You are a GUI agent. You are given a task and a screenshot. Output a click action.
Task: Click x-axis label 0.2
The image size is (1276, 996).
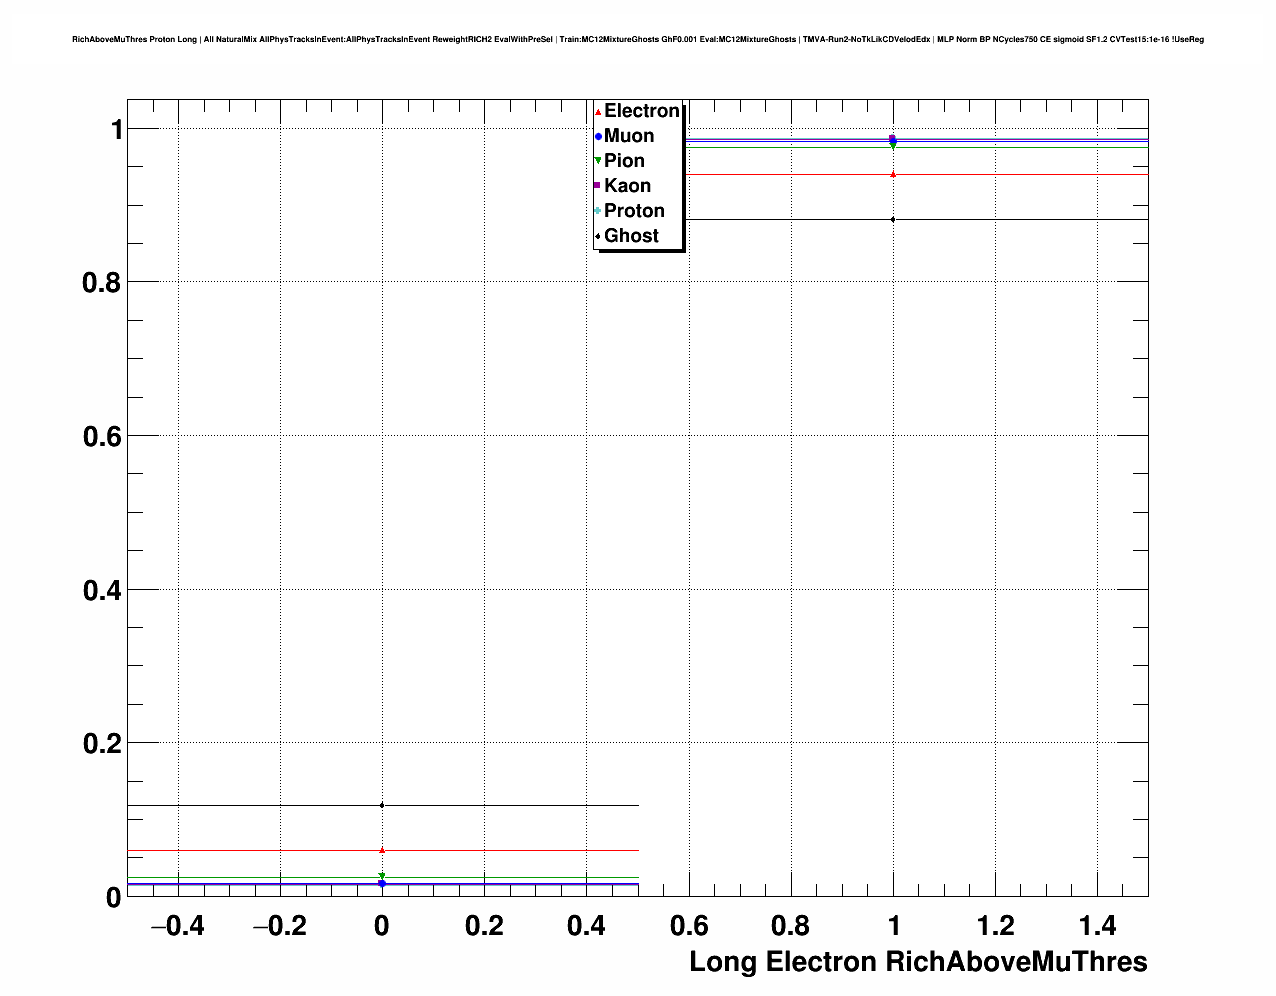484,926
